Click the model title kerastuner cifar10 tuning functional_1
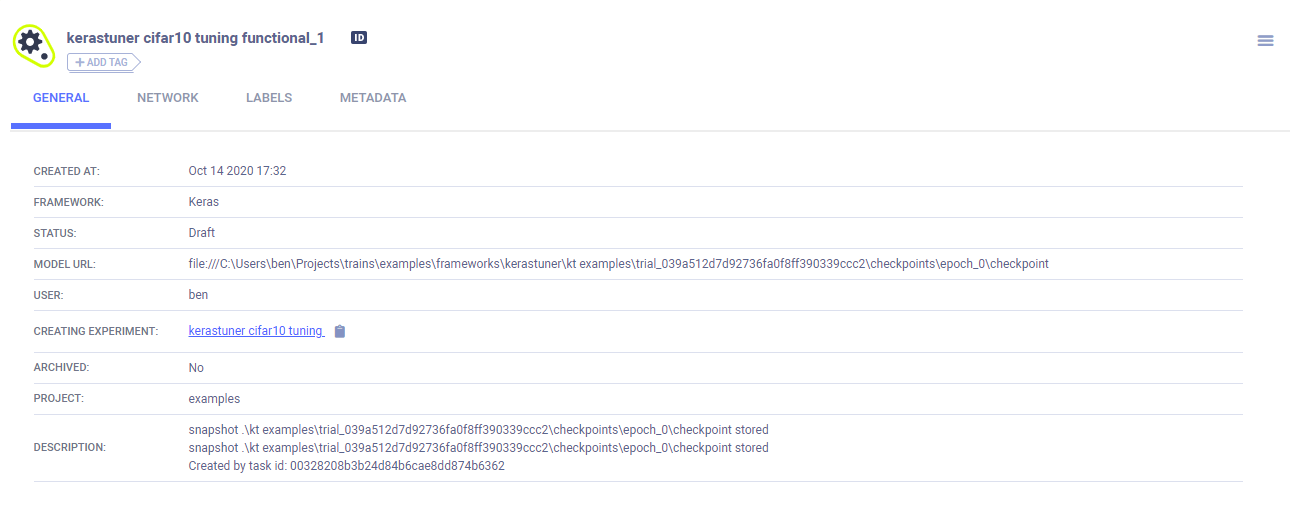The width and height of the screenshot is (1290, 518). [195, 38]
